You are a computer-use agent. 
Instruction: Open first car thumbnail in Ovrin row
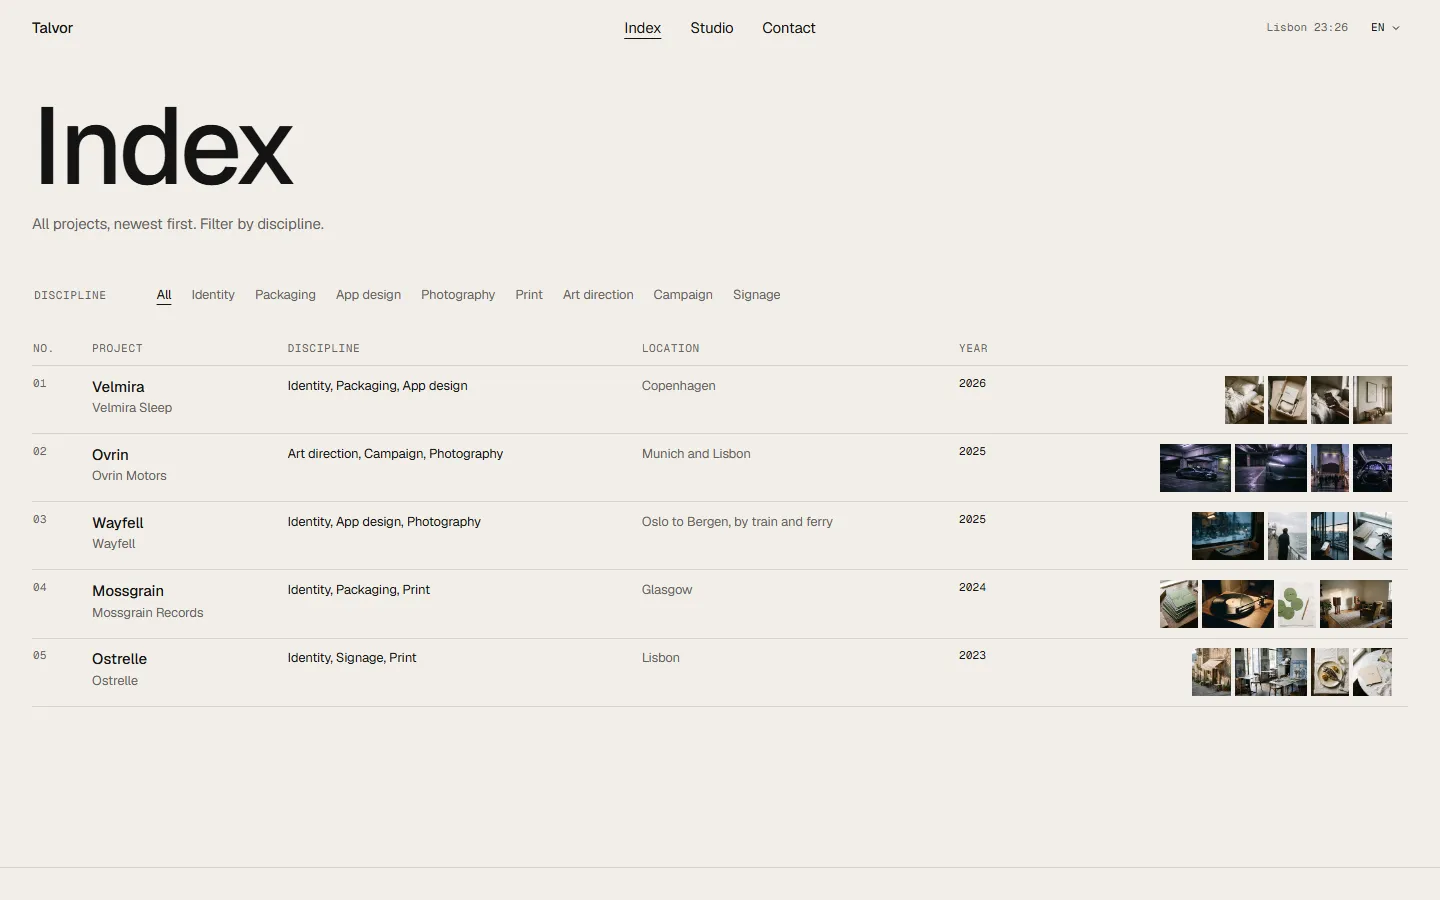pos(1195,468)
